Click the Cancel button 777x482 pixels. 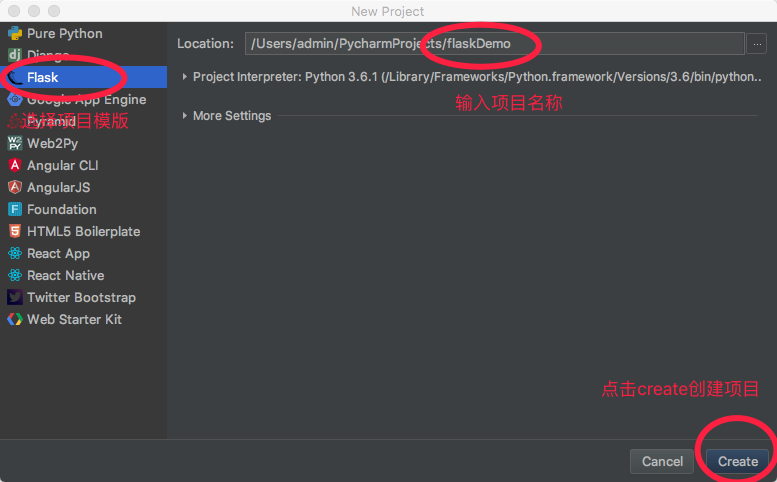662,461
